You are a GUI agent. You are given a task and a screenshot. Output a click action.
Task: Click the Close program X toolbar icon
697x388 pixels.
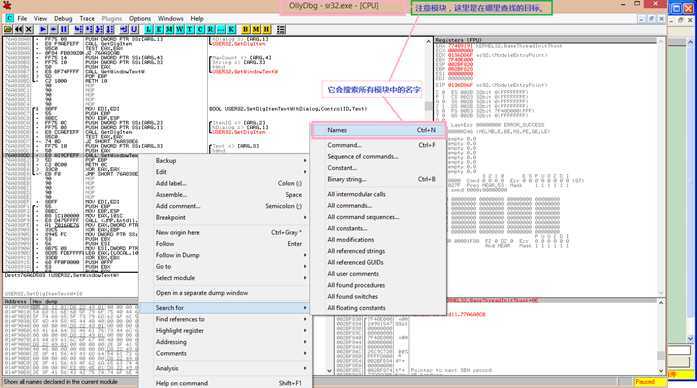[x=29, y=29]
